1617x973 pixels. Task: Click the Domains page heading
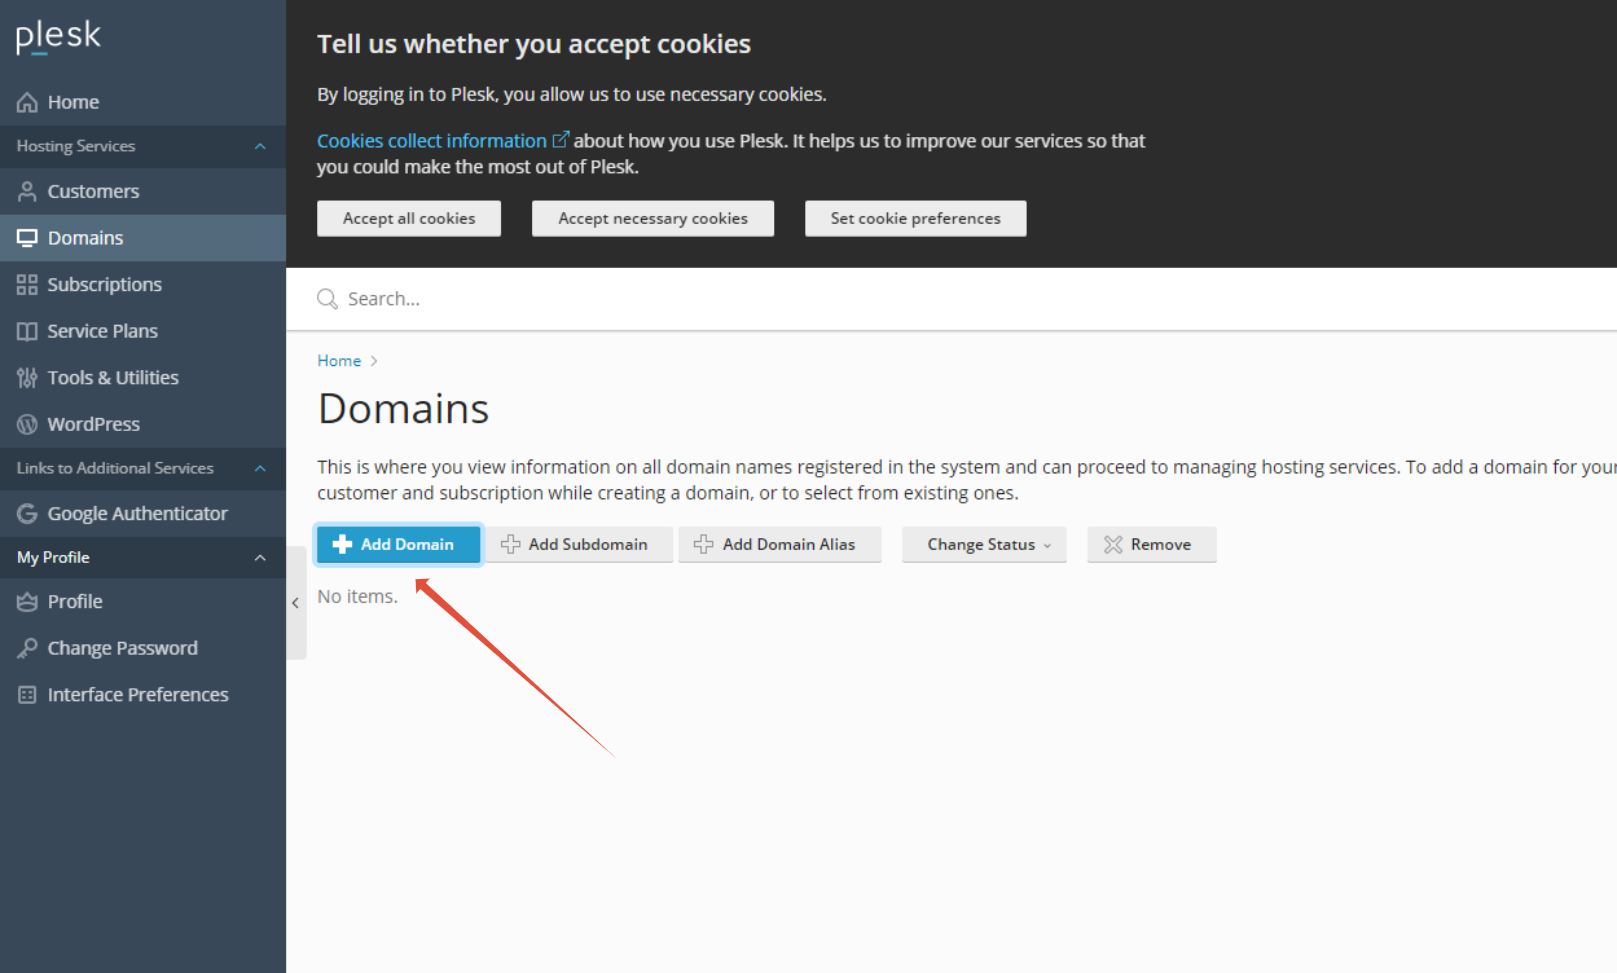coord(403,409)
